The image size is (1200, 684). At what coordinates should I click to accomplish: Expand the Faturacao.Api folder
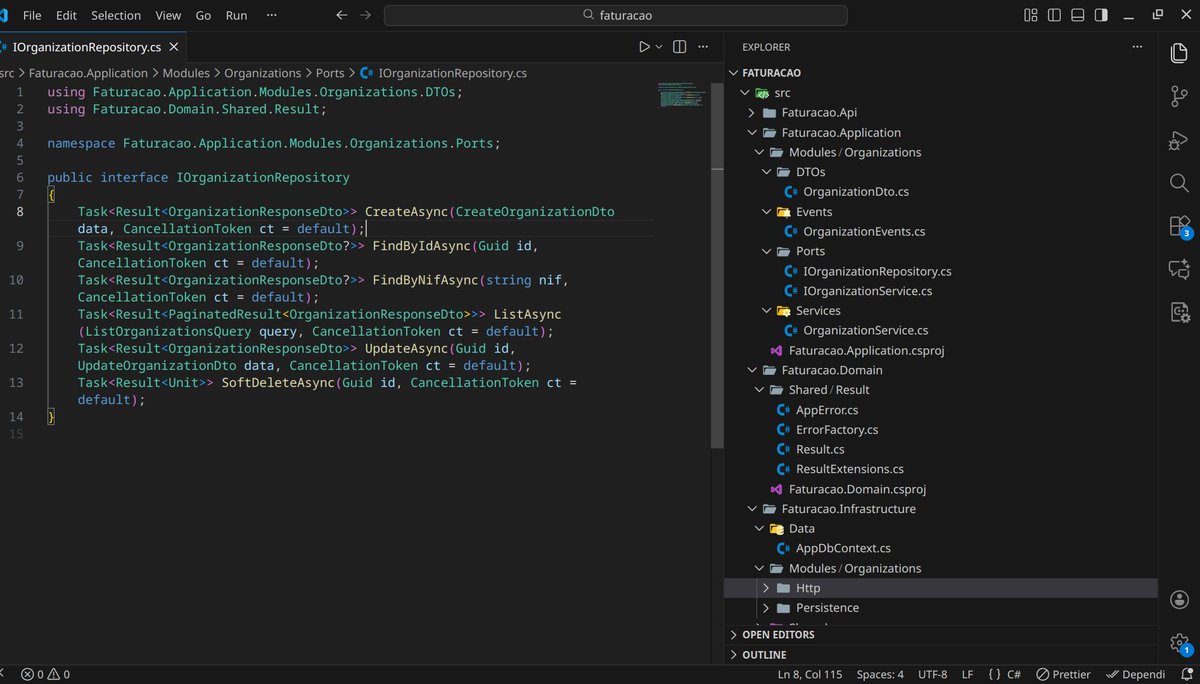point(752,113)
